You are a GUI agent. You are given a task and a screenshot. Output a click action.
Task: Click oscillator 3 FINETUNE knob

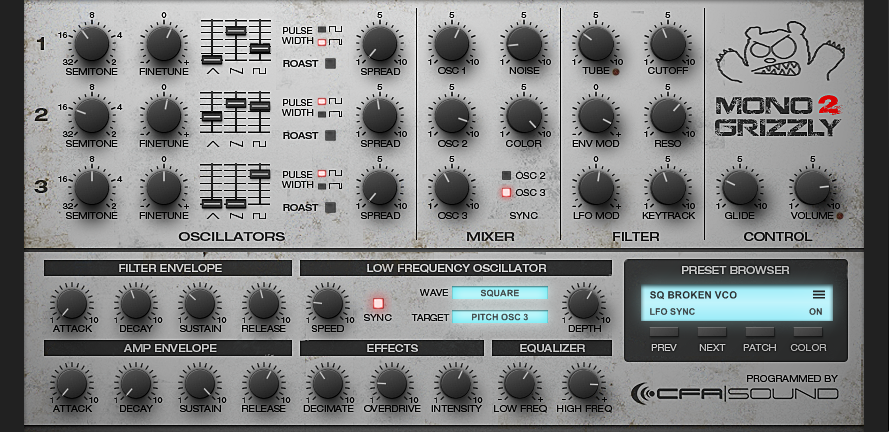(164, 187)
